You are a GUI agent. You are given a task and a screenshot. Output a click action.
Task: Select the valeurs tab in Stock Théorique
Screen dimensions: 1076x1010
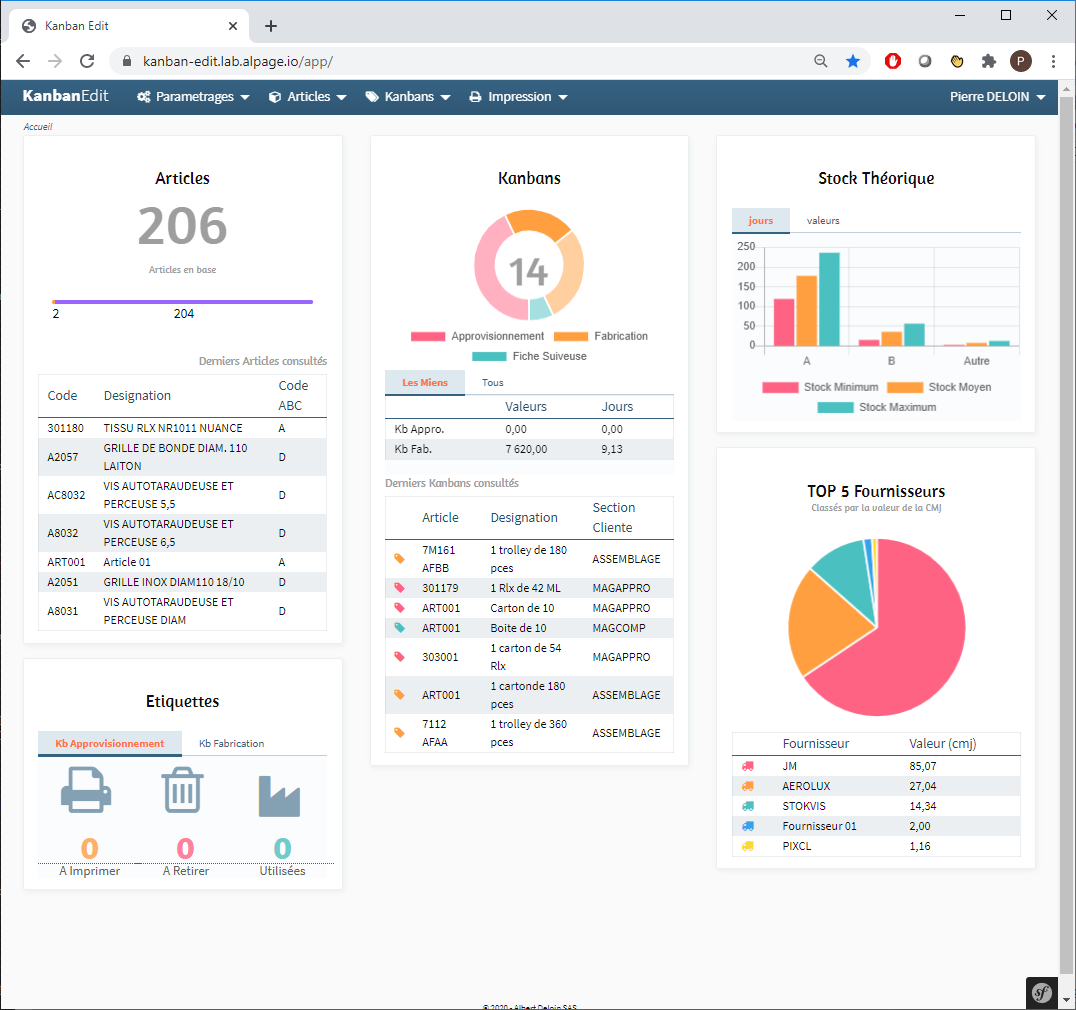[823, 220]
